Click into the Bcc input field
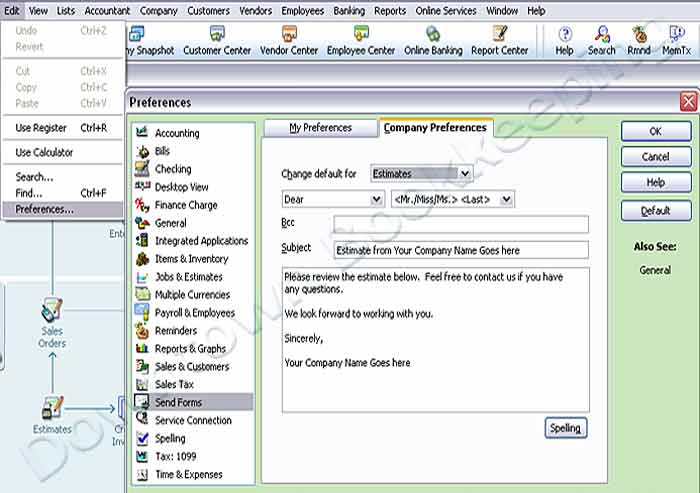 tap(461, 224)
